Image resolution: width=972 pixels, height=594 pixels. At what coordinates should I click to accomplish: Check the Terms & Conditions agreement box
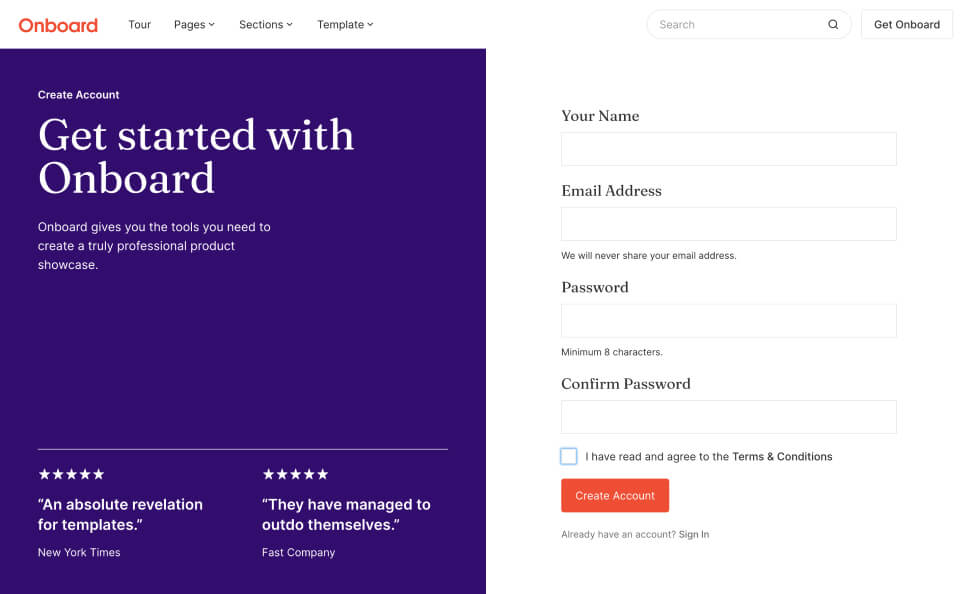tap(569, 457)
